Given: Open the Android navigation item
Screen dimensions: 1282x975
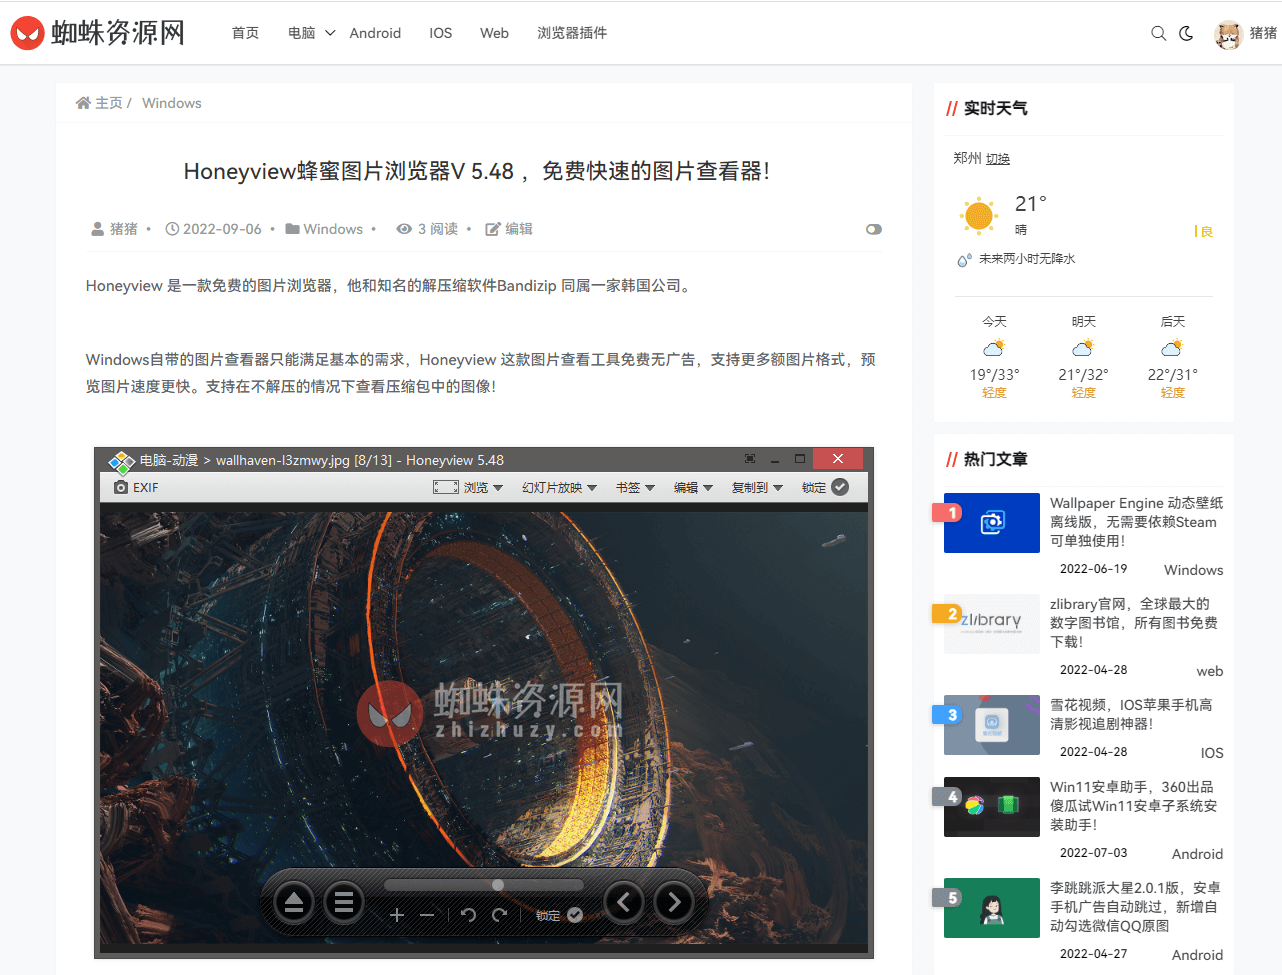Looking at the screenshot, I should 375,33.
